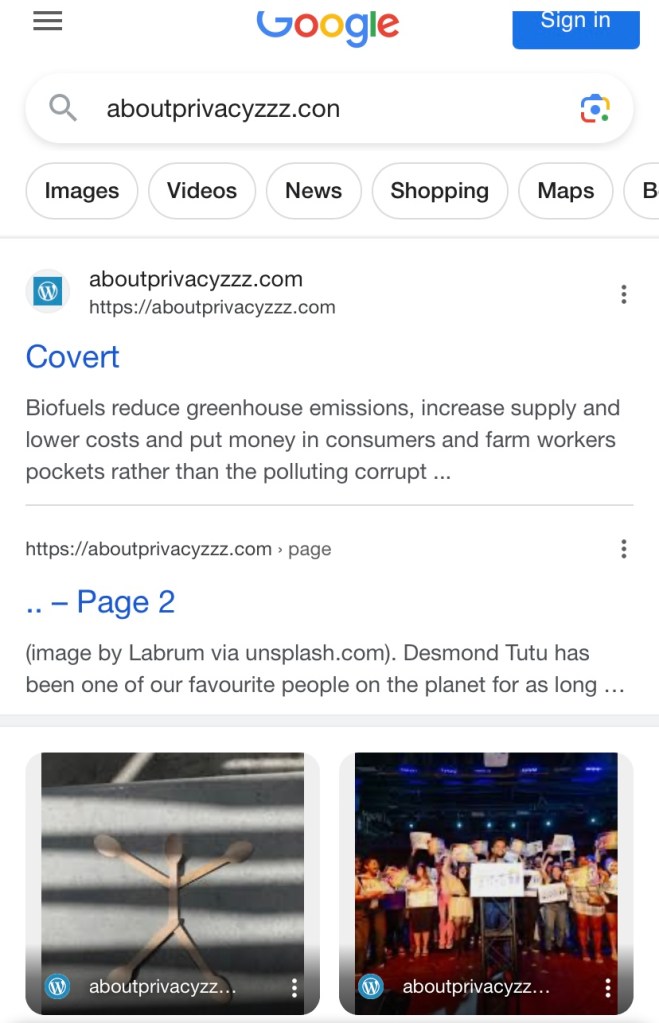The height and width of the screenshot is (1023, 659).
Task: Open options on the wooden spoons image card
Action: click(294, 988)
